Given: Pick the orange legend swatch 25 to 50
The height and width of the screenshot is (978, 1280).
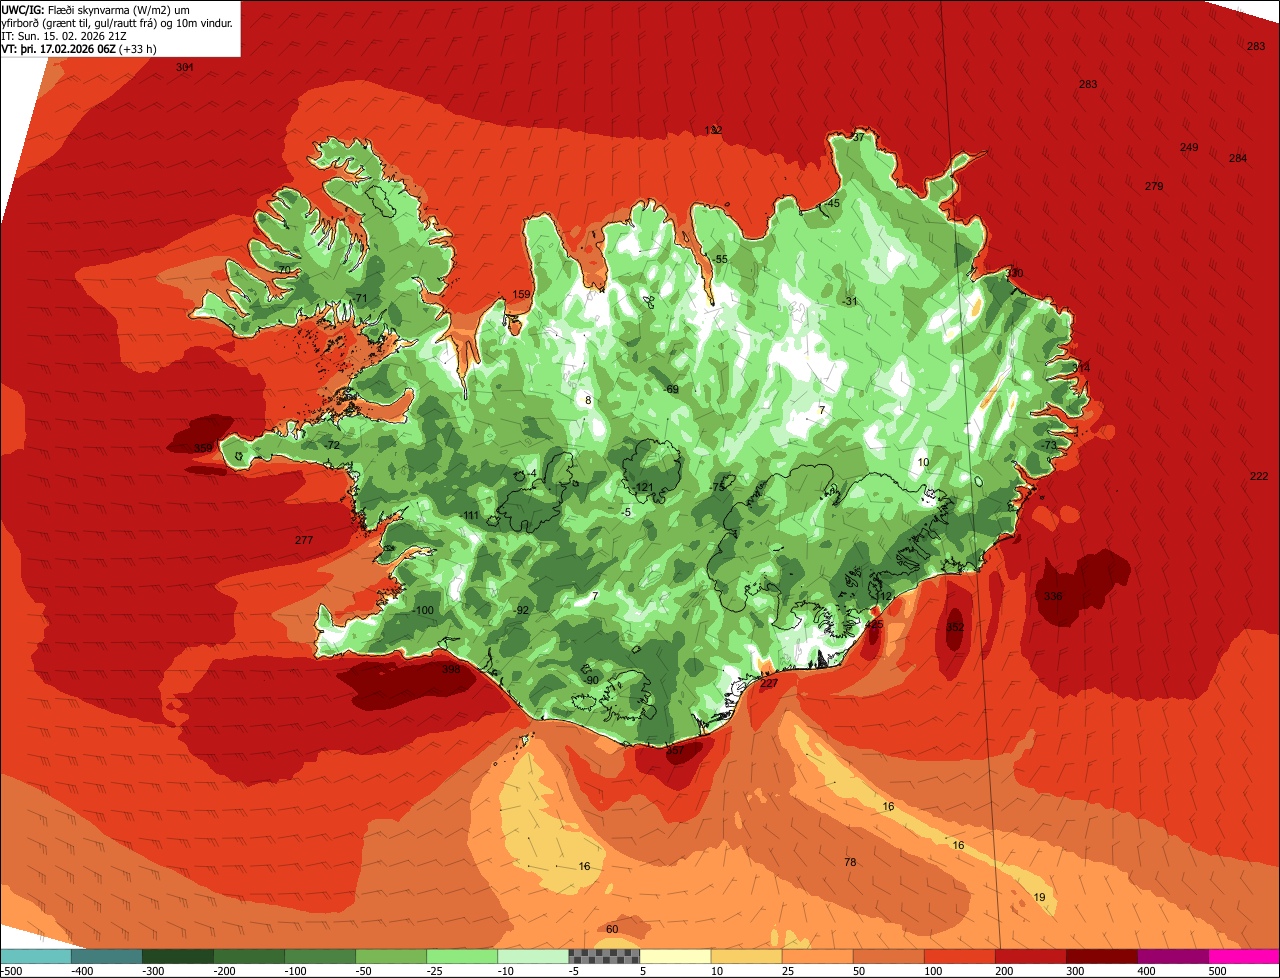Looking at the screenshot, I should click(817, 956).
